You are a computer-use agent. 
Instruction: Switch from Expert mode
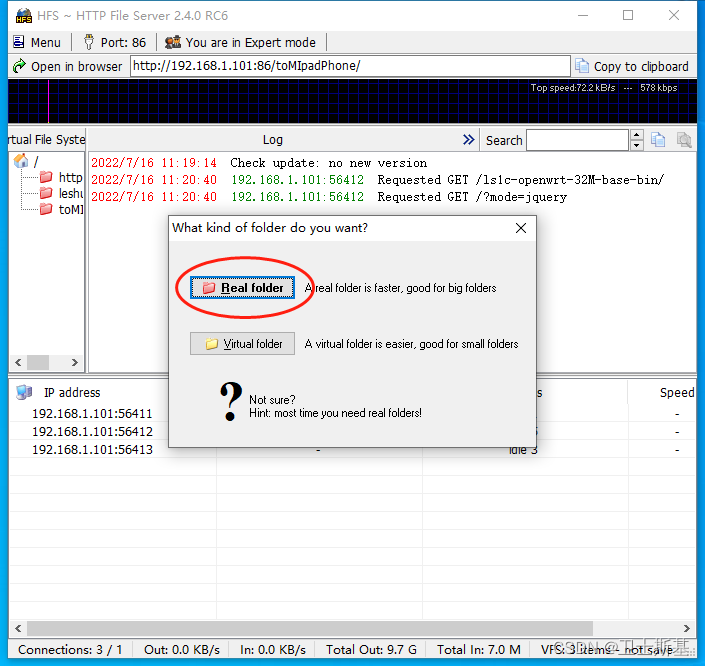[x=241, y=42]
